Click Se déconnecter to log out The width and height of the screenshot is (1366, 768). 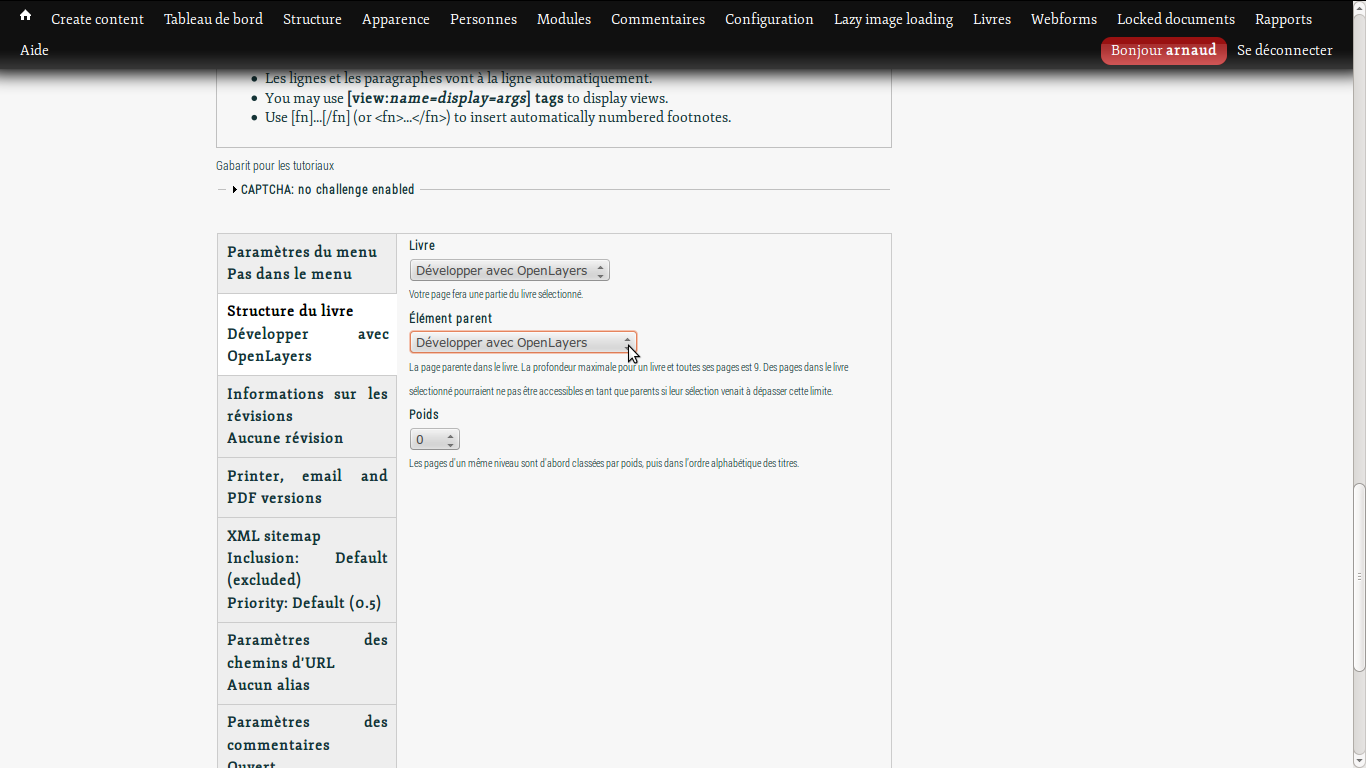pos(1285,50)
